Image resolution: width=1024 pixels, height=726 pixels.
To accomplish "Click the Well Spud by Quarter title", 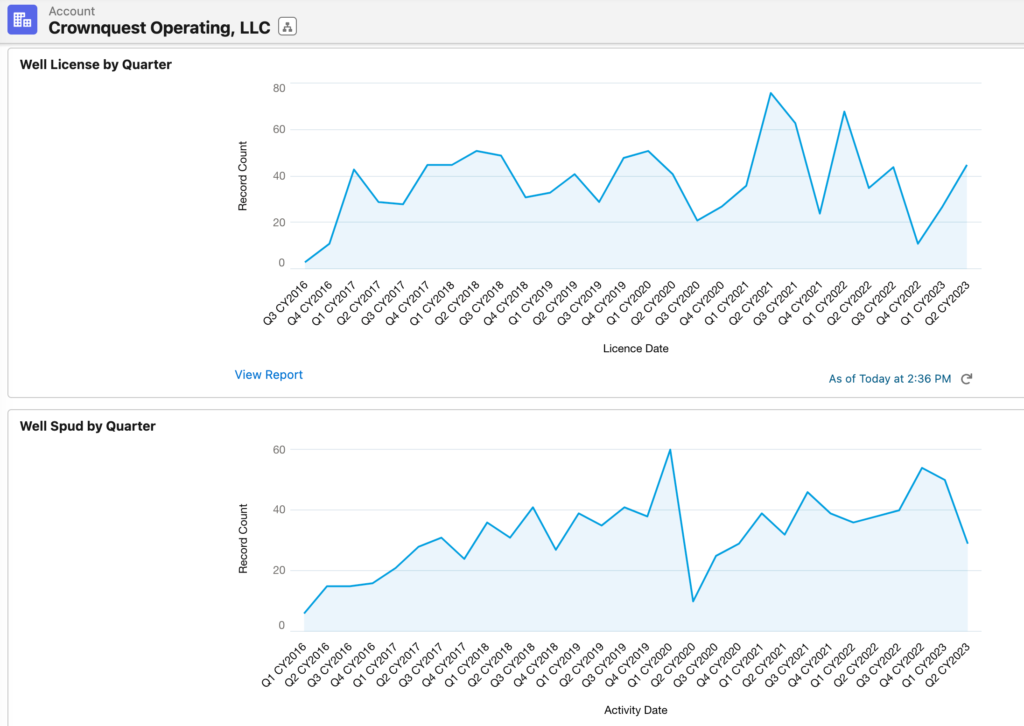I will point(88,426).
